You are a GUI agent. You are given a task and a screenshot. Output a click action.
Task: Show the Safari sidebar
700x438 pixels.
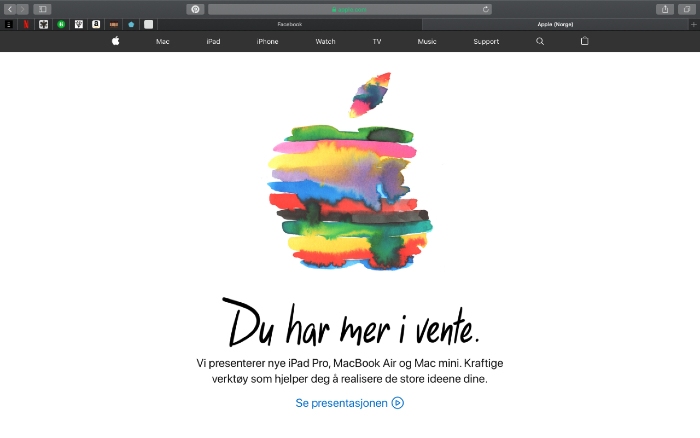(42, 9)
